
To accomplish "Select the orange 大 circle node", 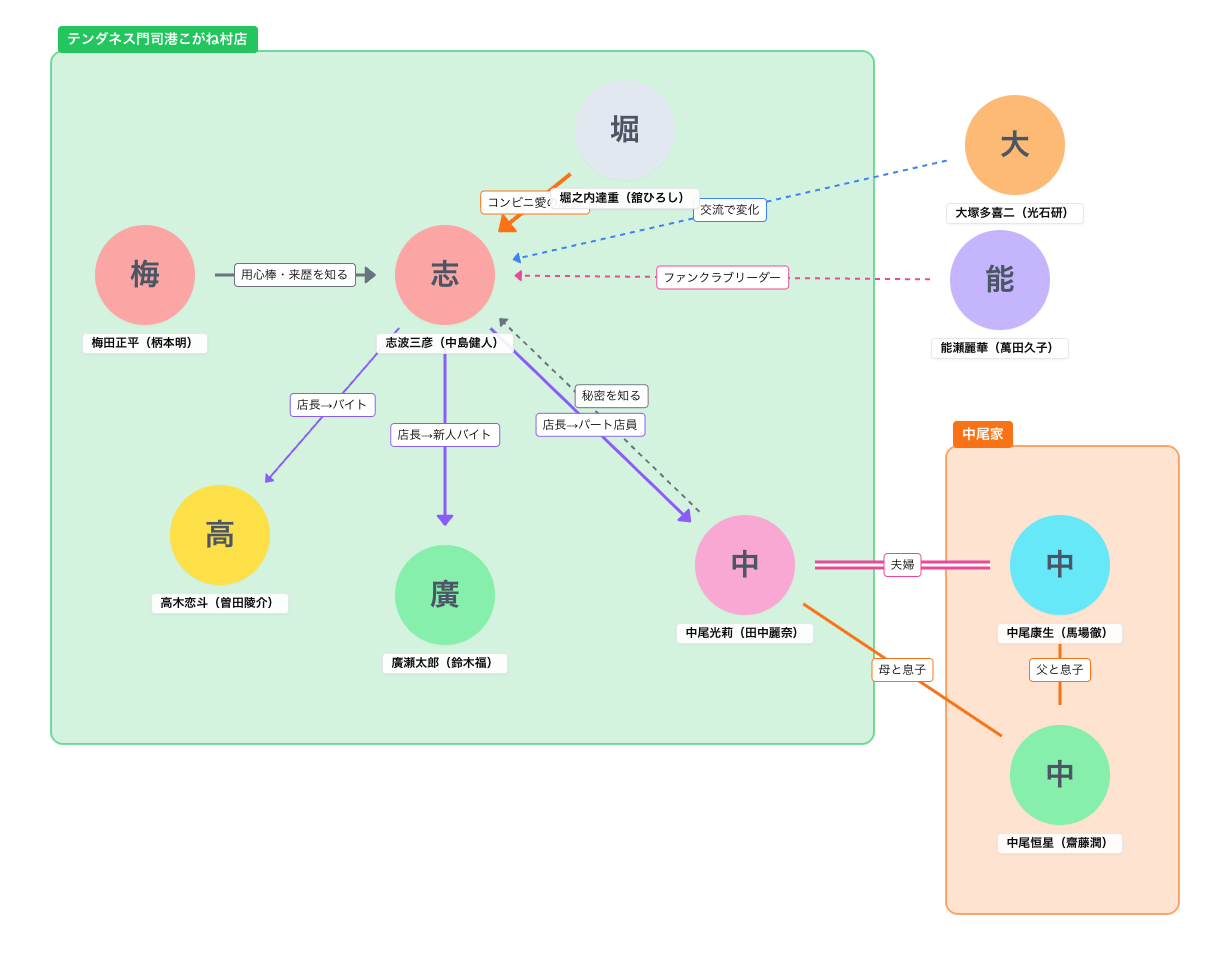I will tap(1015, 145).
